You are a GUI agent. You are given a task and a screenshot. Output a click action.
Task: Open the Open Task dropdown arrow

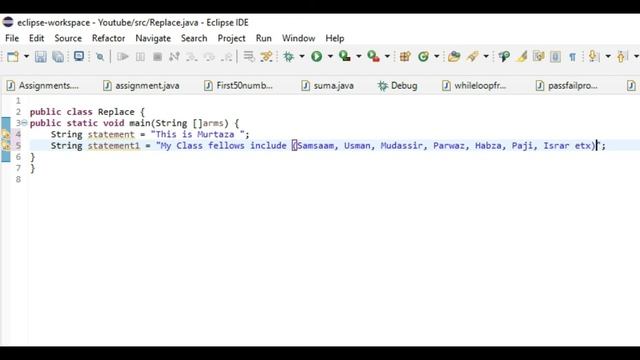tap(486, 56)
